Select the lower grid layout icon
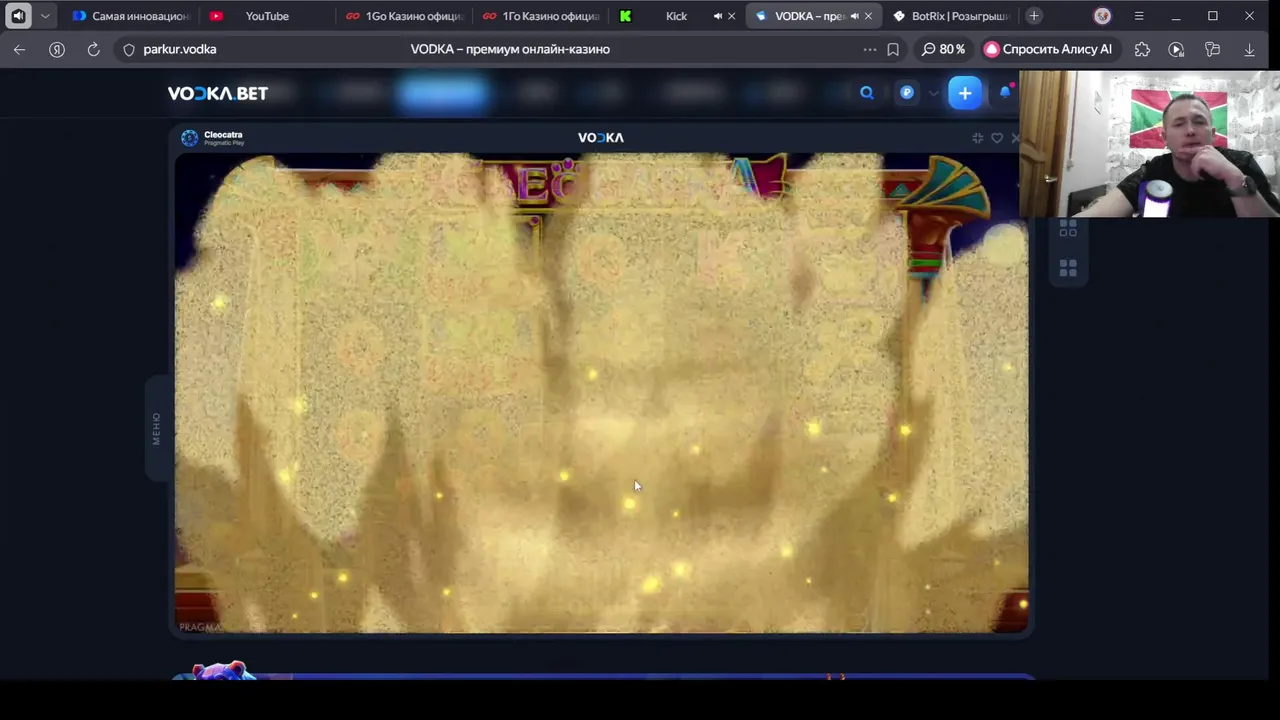 pos(1068,268)
